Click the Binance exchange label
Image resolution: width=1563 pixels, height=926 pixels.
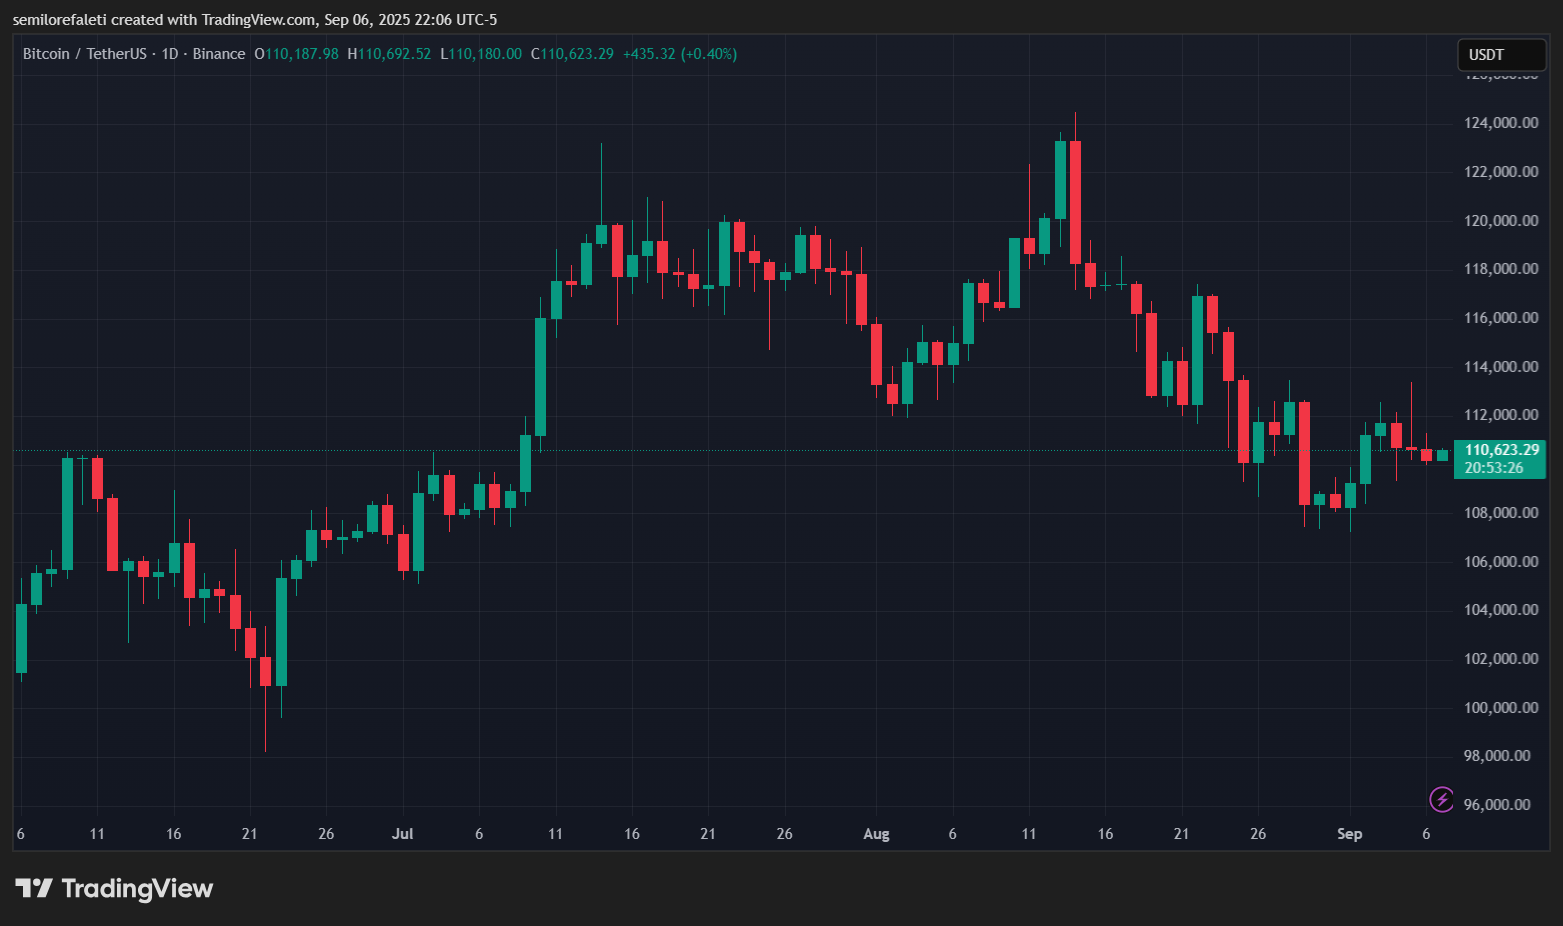click(x=219, y=54)
